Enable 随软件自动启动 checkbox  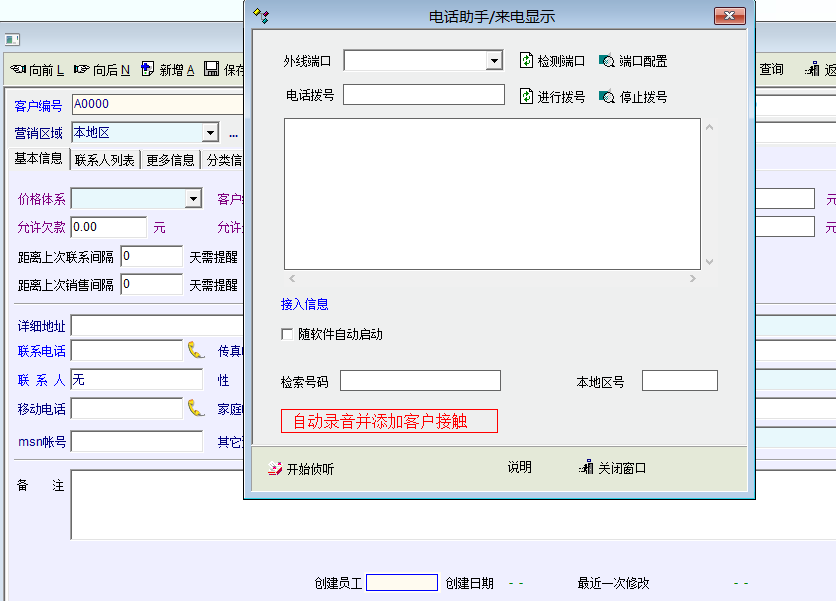coord(288,334)
